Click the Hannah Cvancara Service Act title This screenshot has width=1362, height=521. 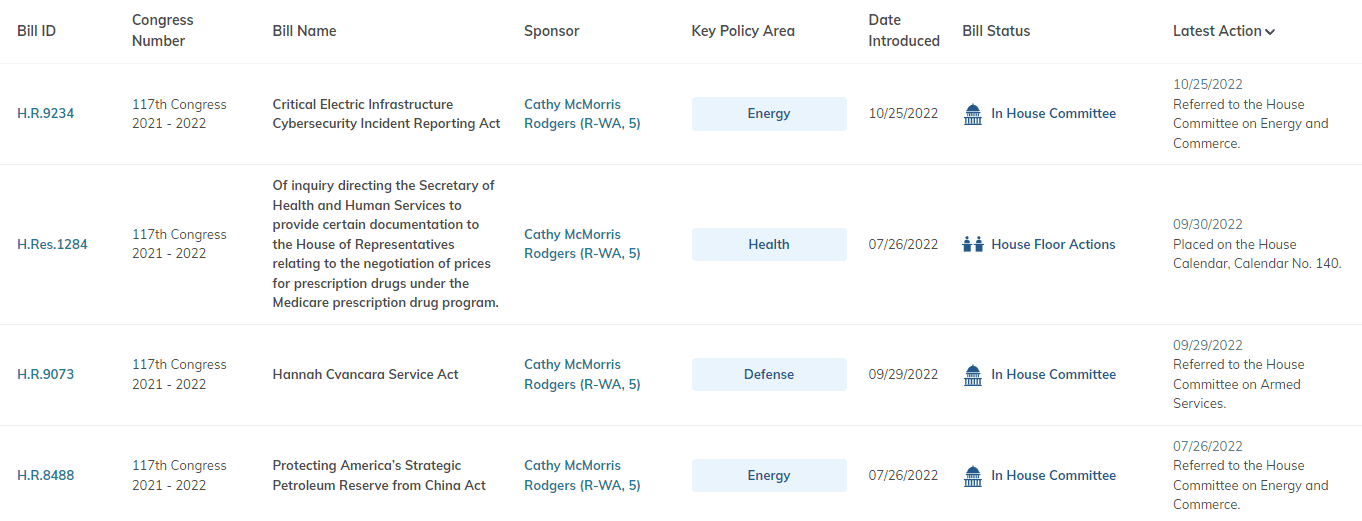point(365,375)
